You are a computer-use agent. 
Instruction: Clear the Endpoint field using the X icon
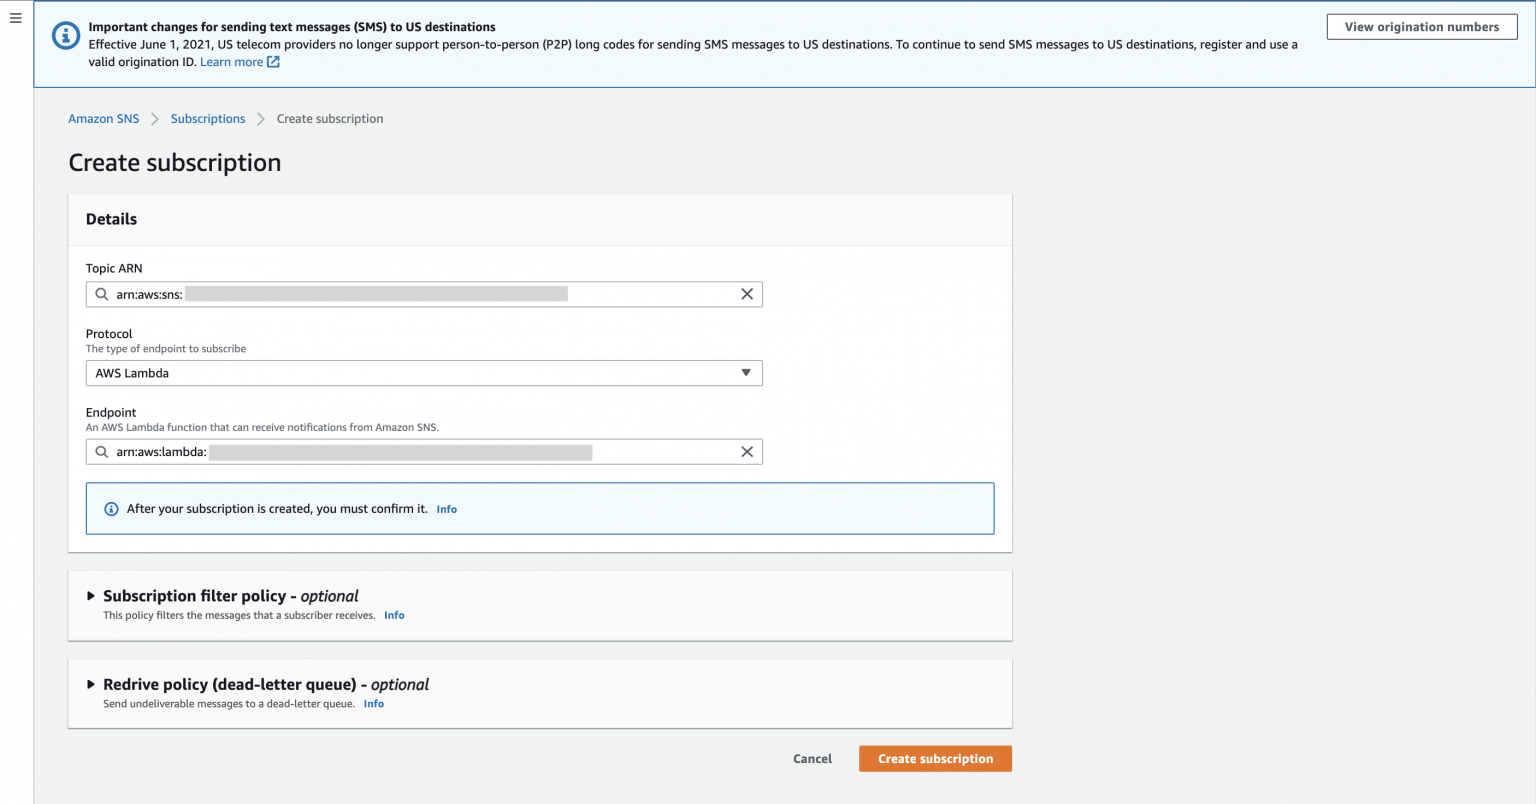point(747,451)
